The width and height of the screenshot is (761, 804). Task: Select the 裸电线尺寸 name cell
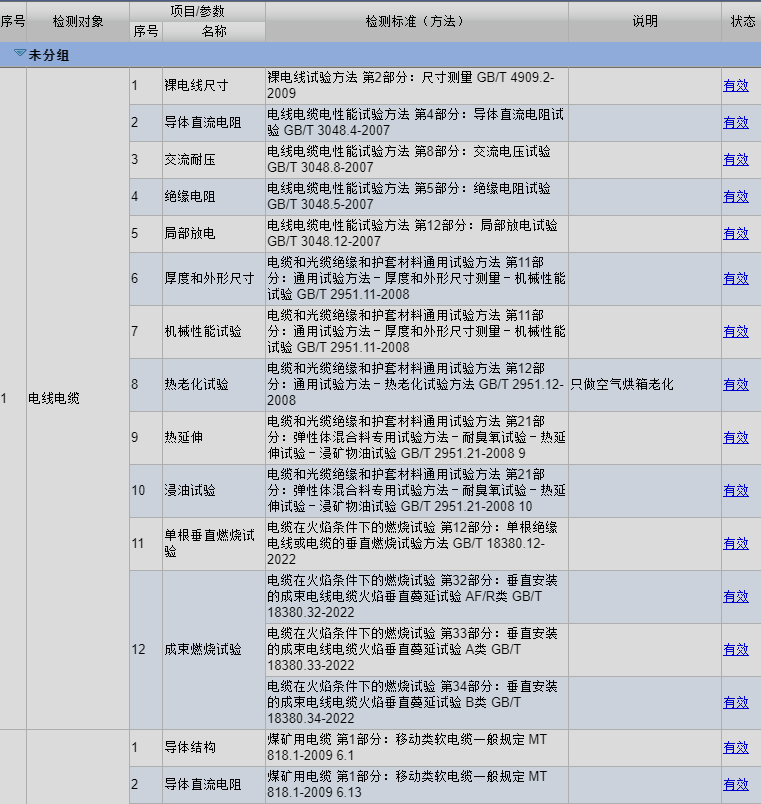pos(214,86)
